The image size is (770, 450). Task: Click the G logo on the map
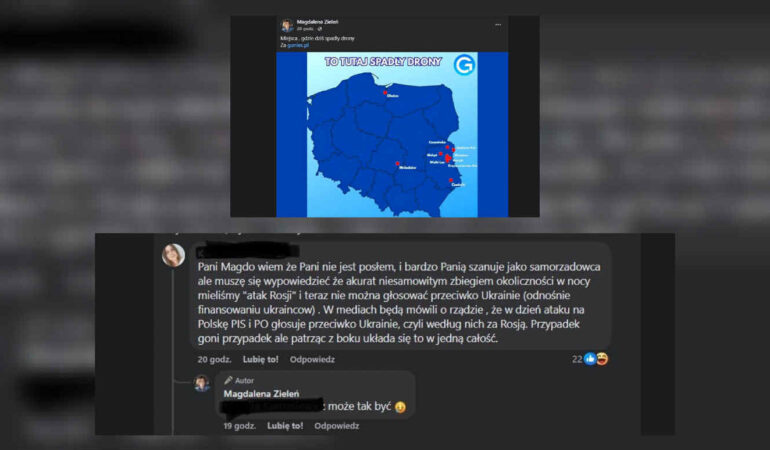point(464,65)
